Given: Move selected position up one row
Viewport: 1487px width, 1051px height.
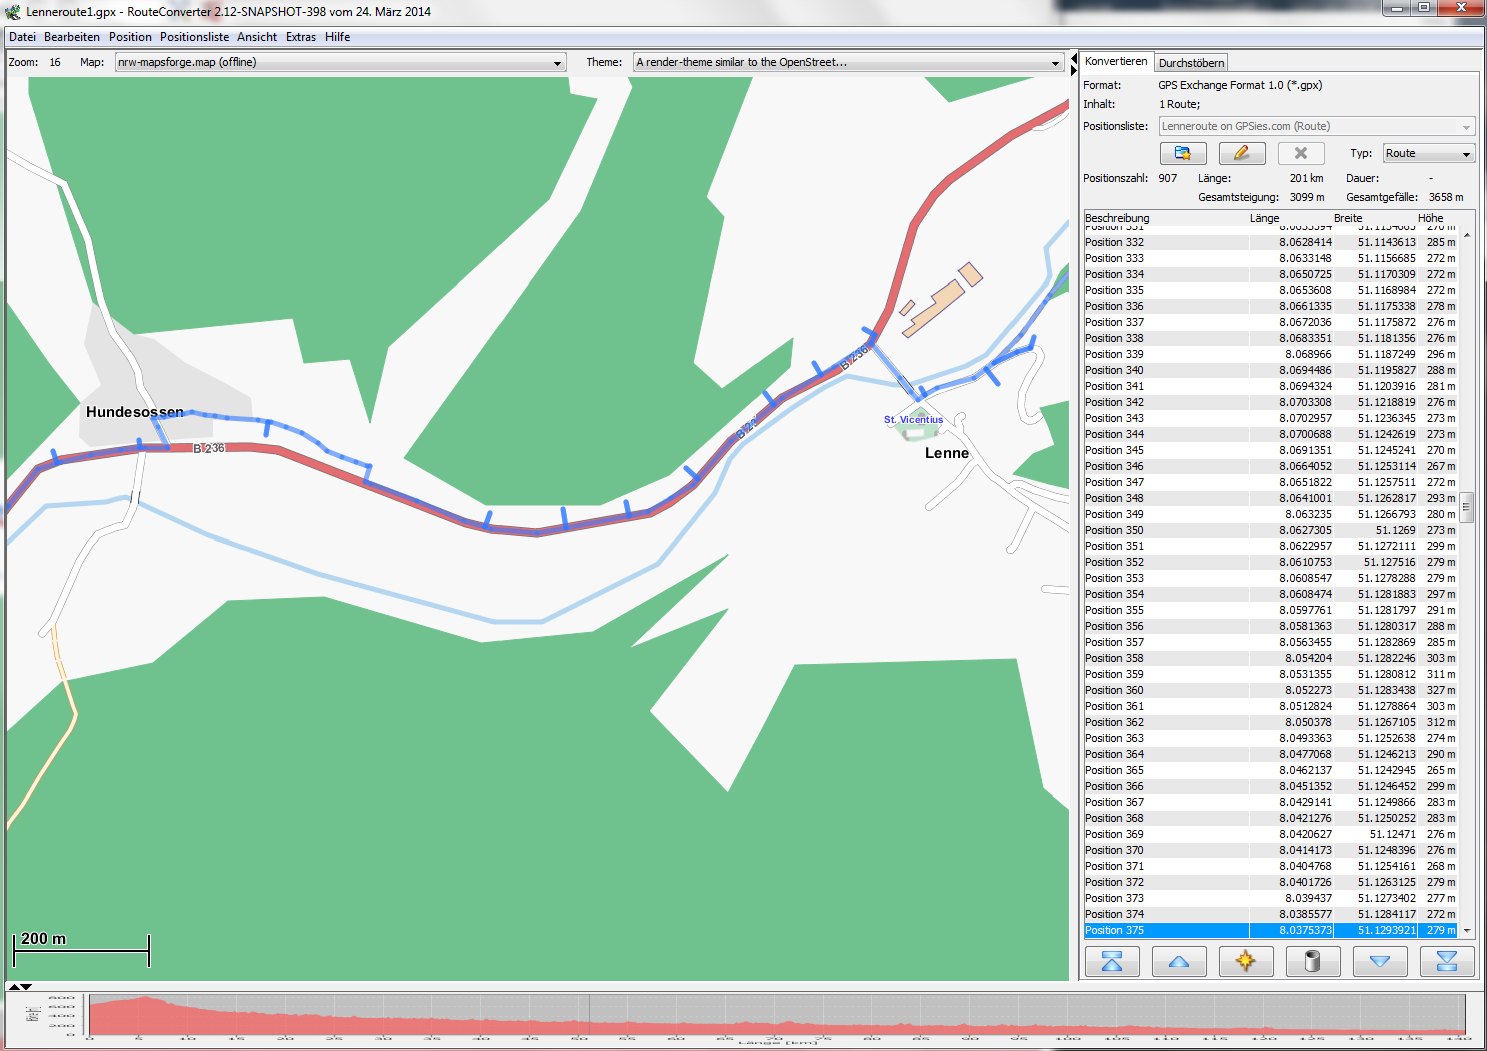Looking at the screenshot, I should (1179, 962).
